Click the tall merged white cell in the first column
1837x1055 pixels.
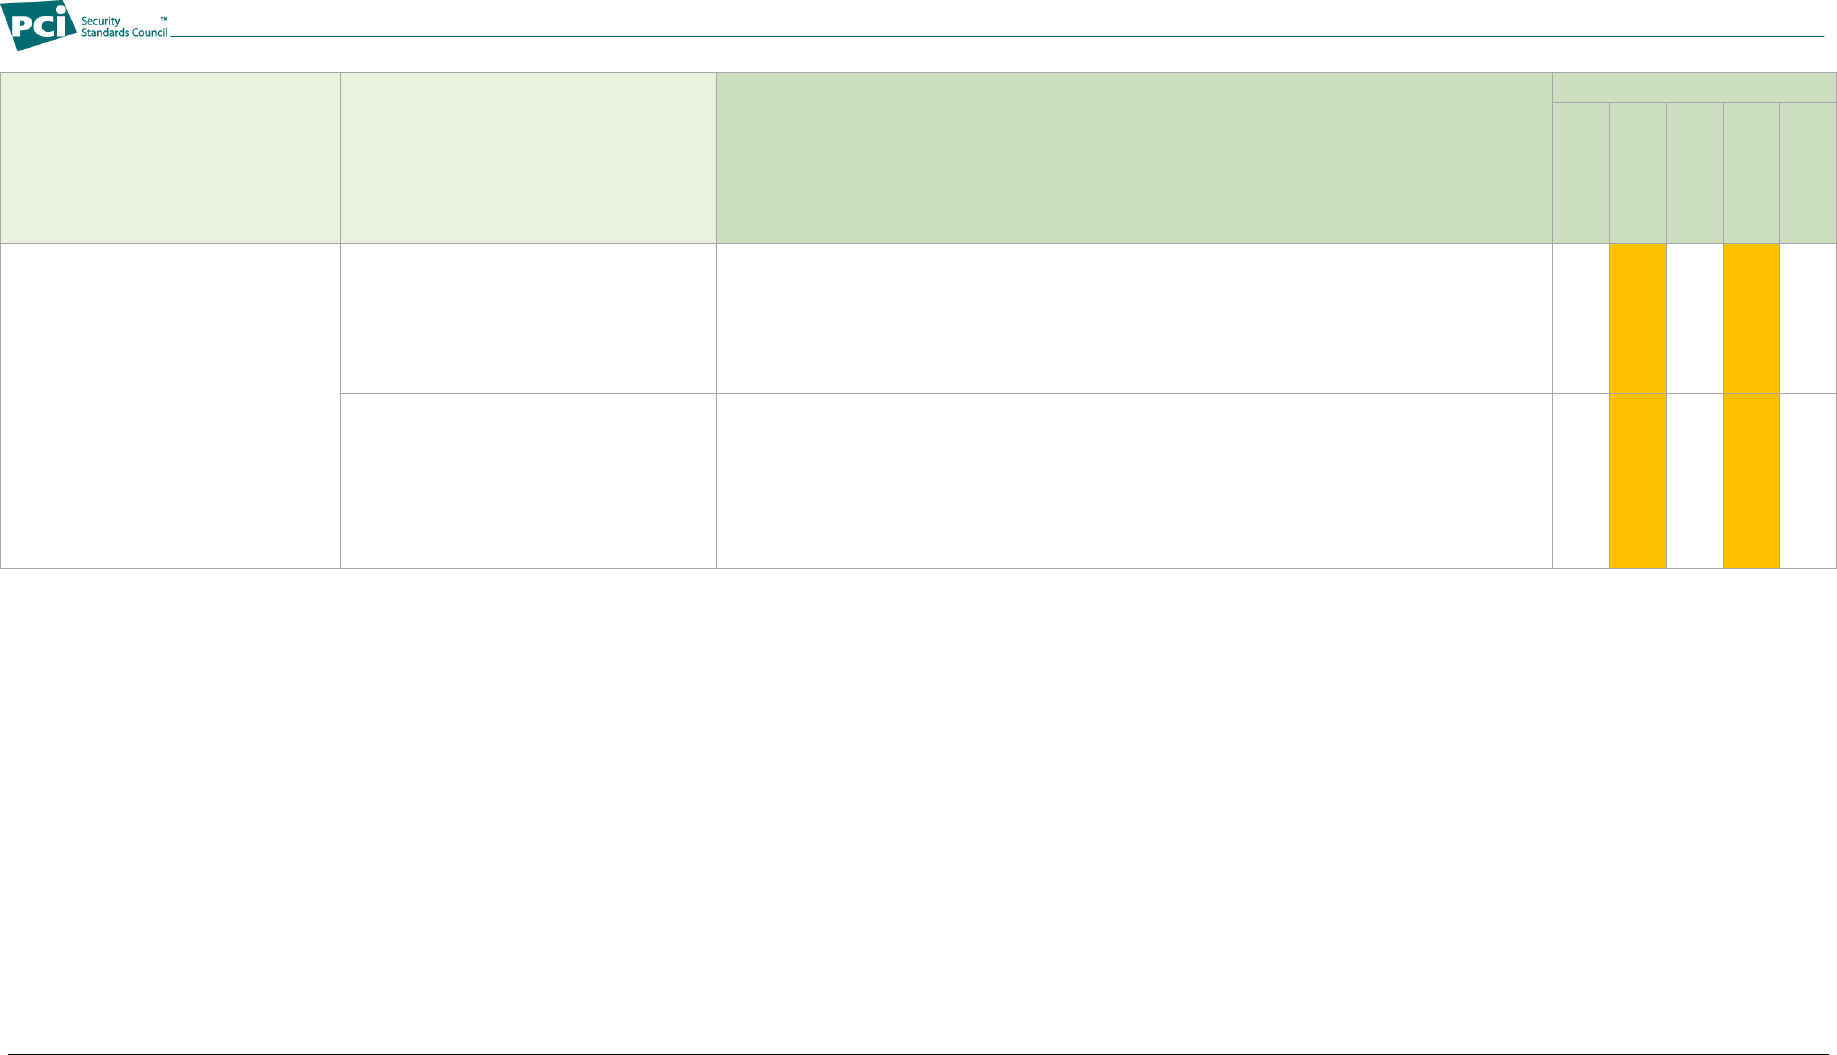(170, 406)
